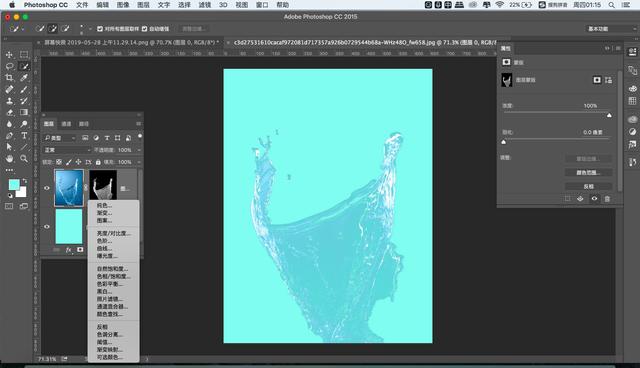This screenshot has height=368, width=640.
Task: Hide the water splash layer
Action: click(47, 188)
